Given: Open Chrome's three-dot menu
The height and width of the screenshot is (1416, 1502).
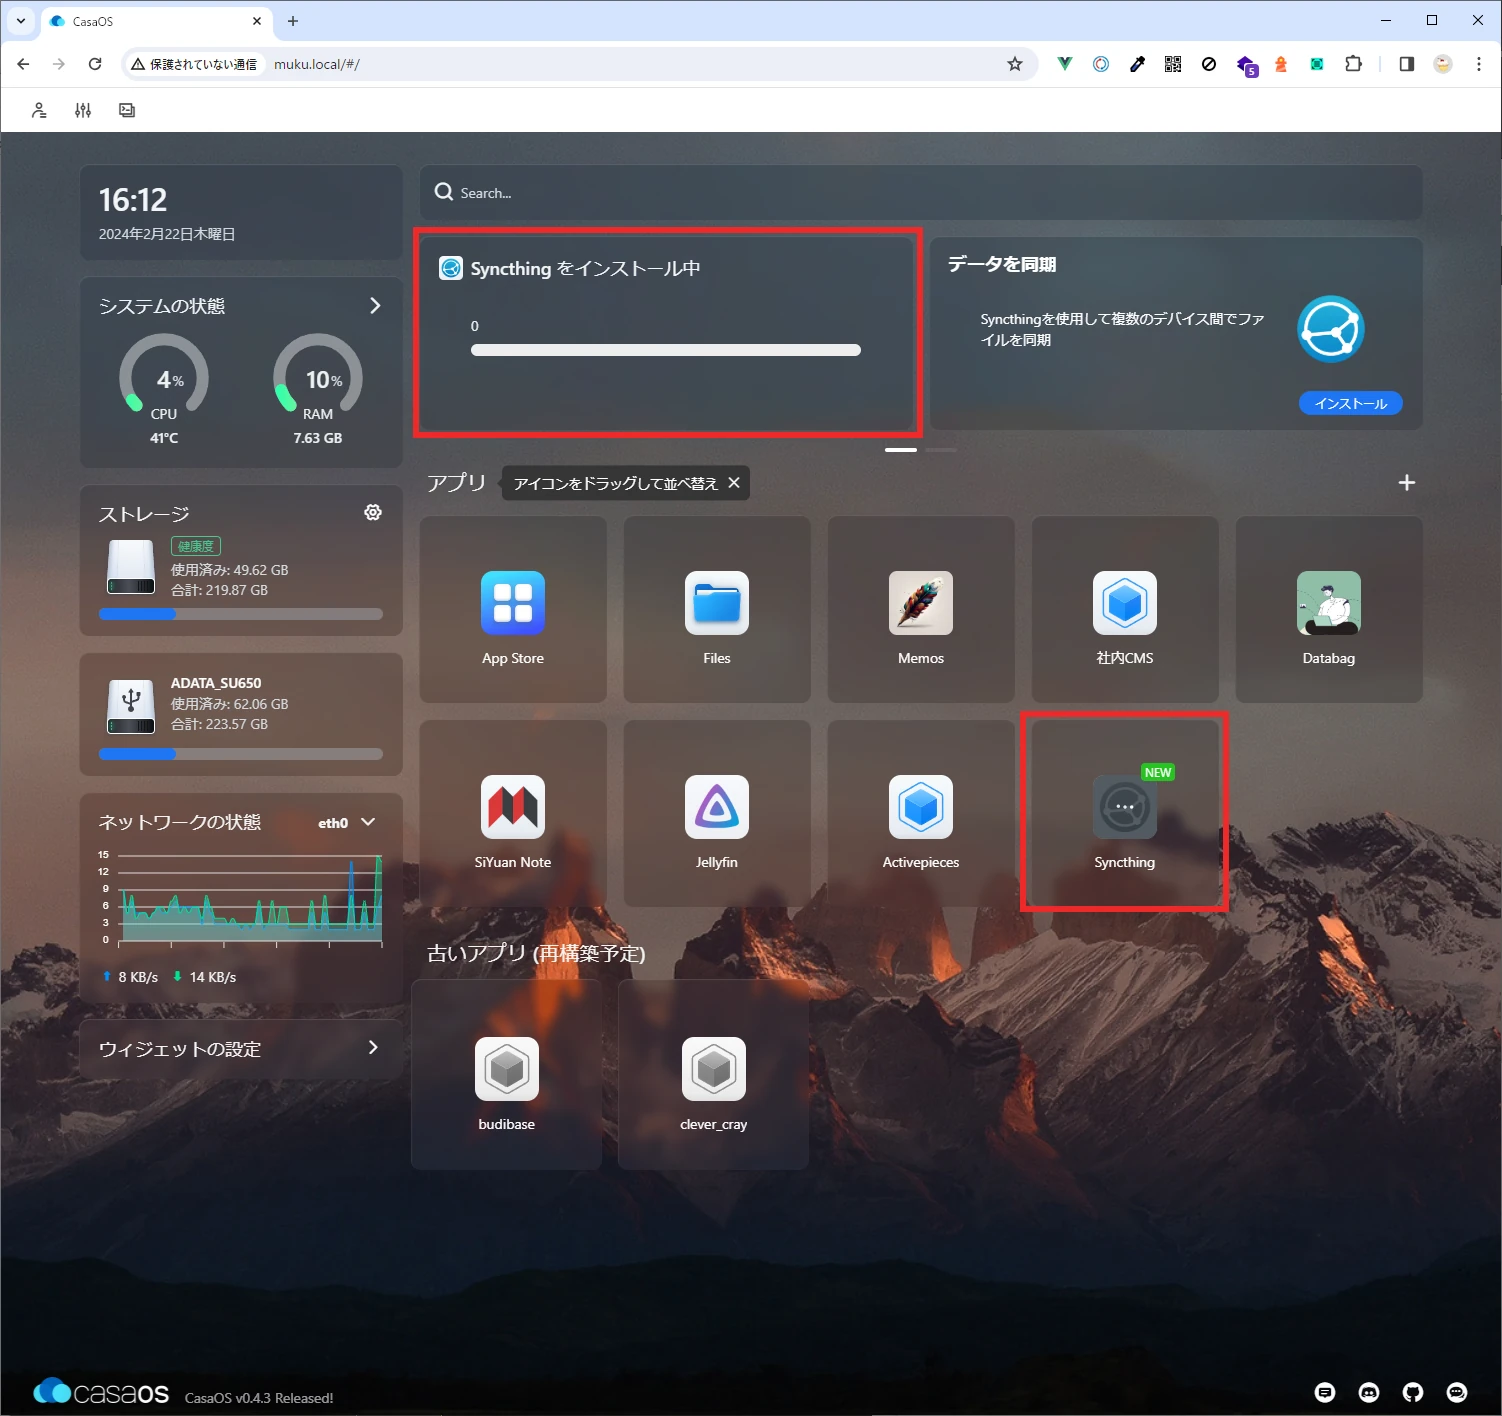Looking at the screenshot, I should pyautogui.click(x=1479, y=64).
